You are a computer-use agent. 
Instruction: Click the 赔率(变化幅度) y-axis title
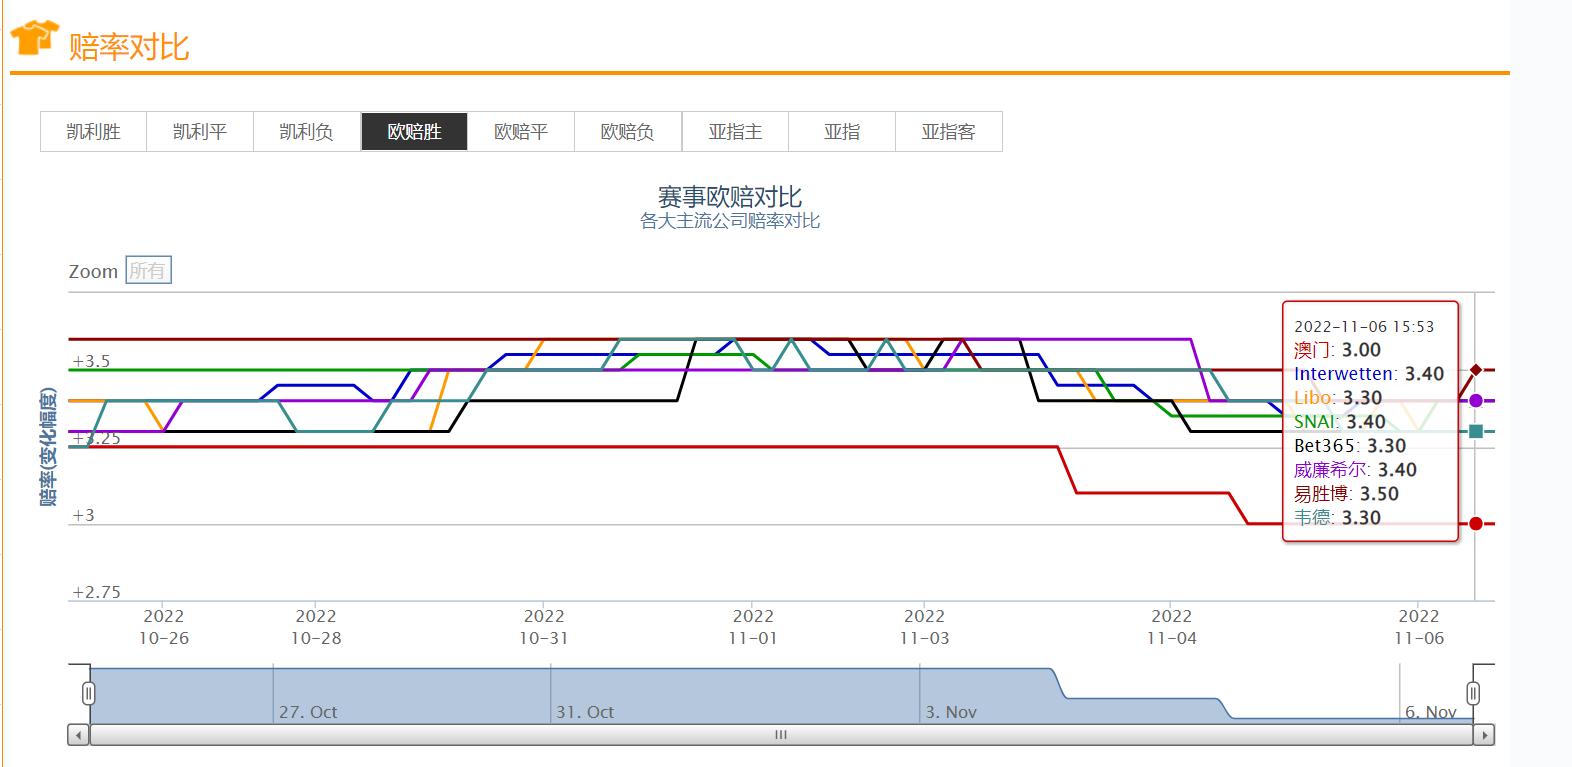(48, 447)
